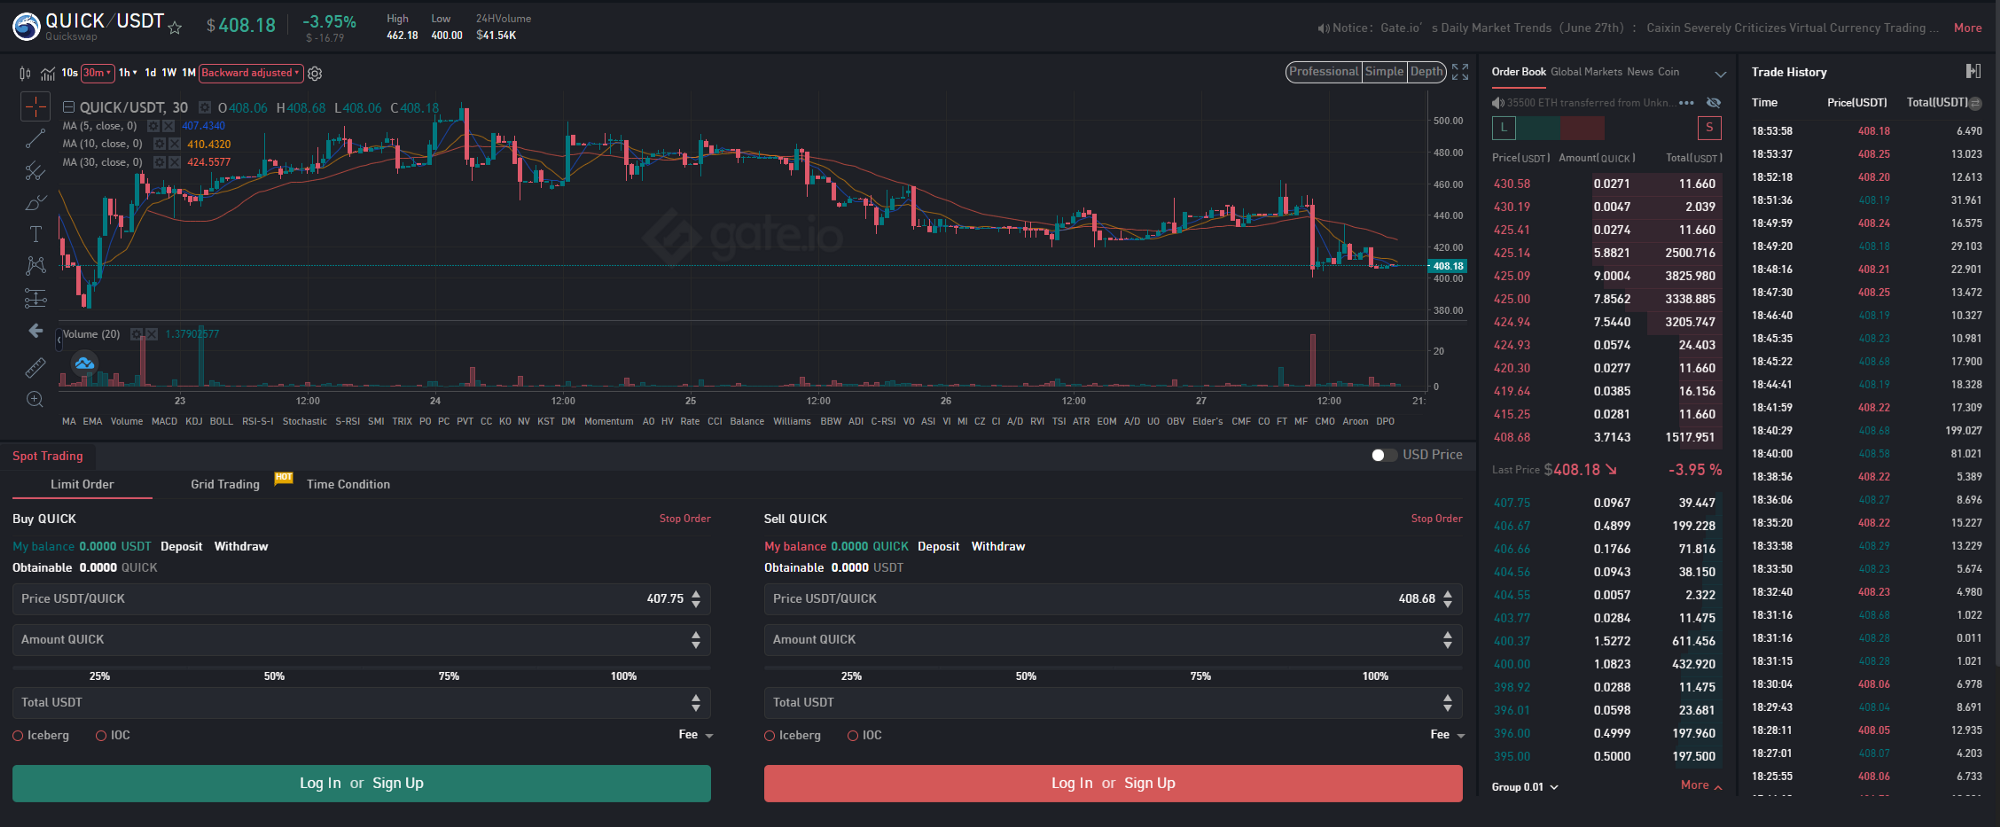
Task: Enable Iceberg option for Sell QUICK
Action: [x=770, y=735]
